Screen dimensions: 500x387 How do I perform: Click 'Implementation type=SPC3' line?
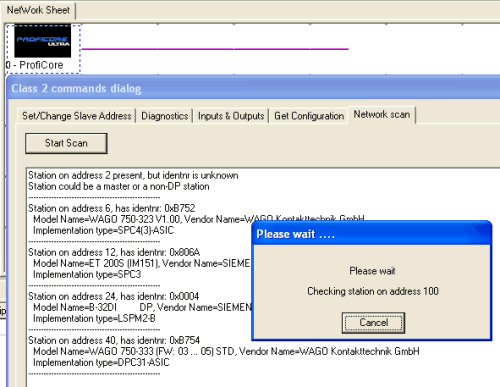pos(87,274)
